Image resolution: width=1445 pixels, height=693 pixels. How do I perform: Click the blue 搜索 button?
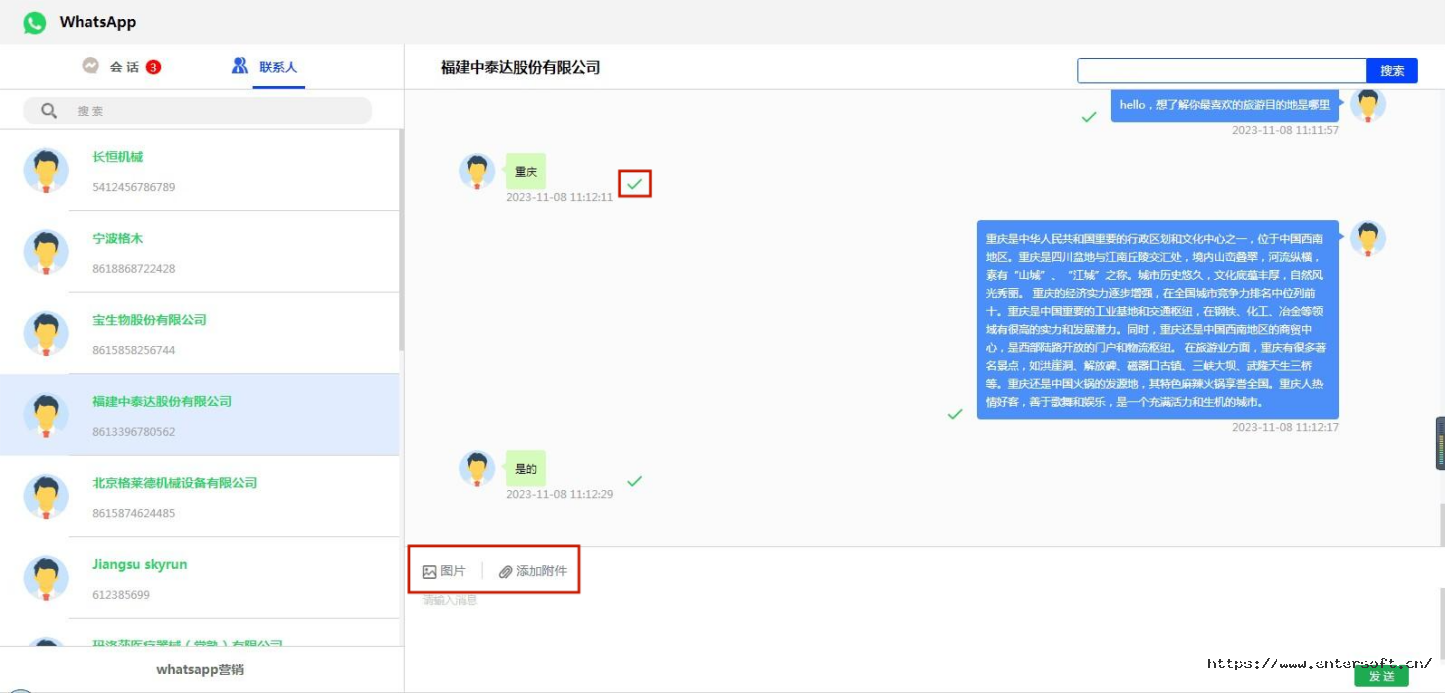pyautogui.click(x=1392, y=71)
